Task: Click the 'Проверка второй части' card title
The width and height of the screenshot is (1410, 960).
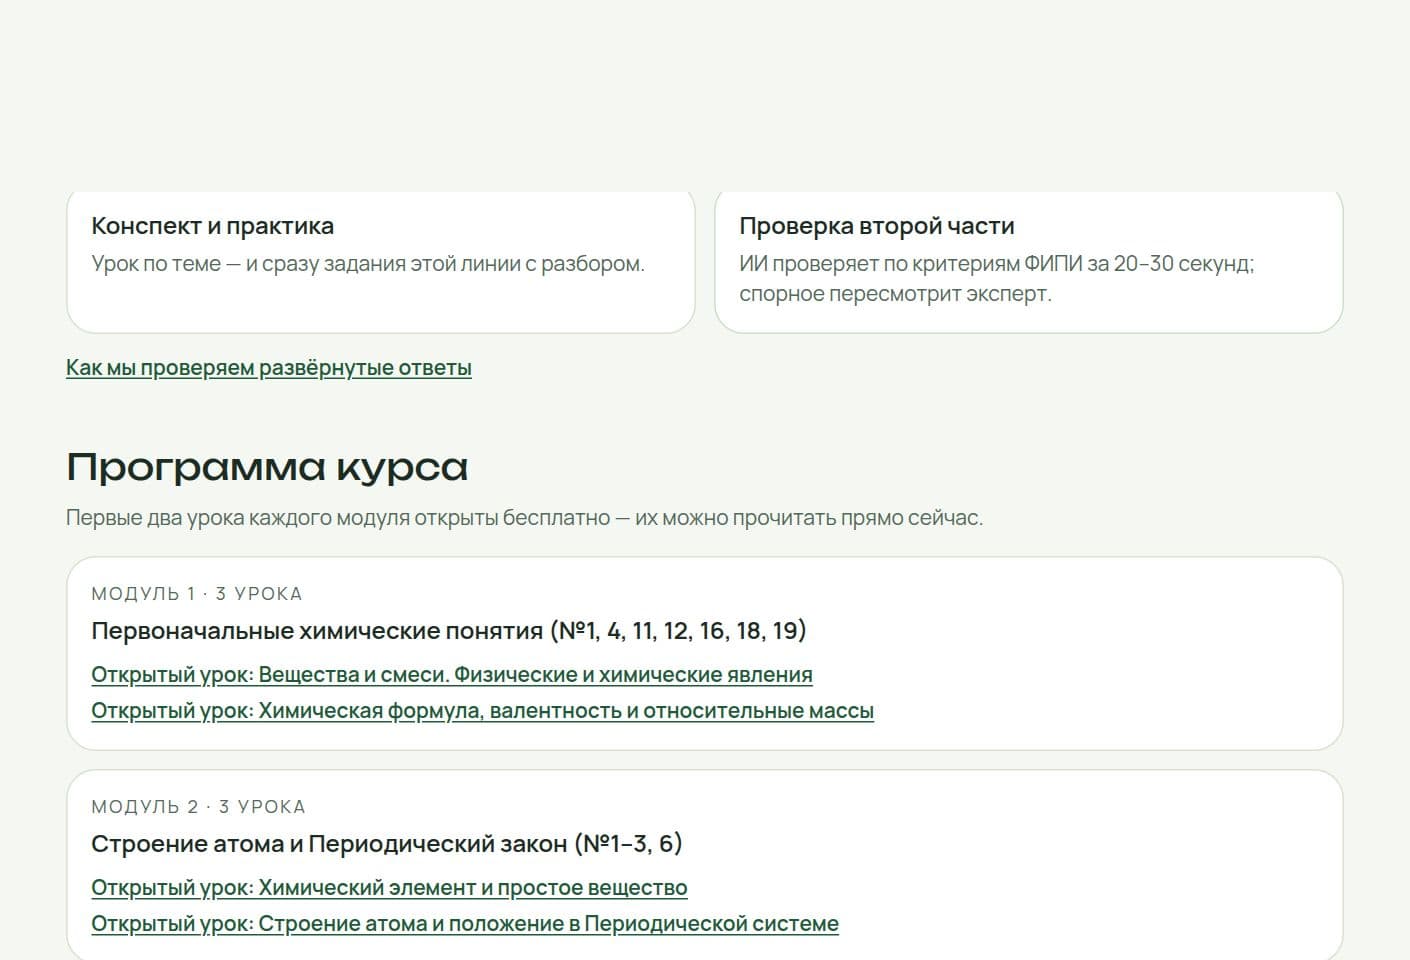Action: point(877,226)
